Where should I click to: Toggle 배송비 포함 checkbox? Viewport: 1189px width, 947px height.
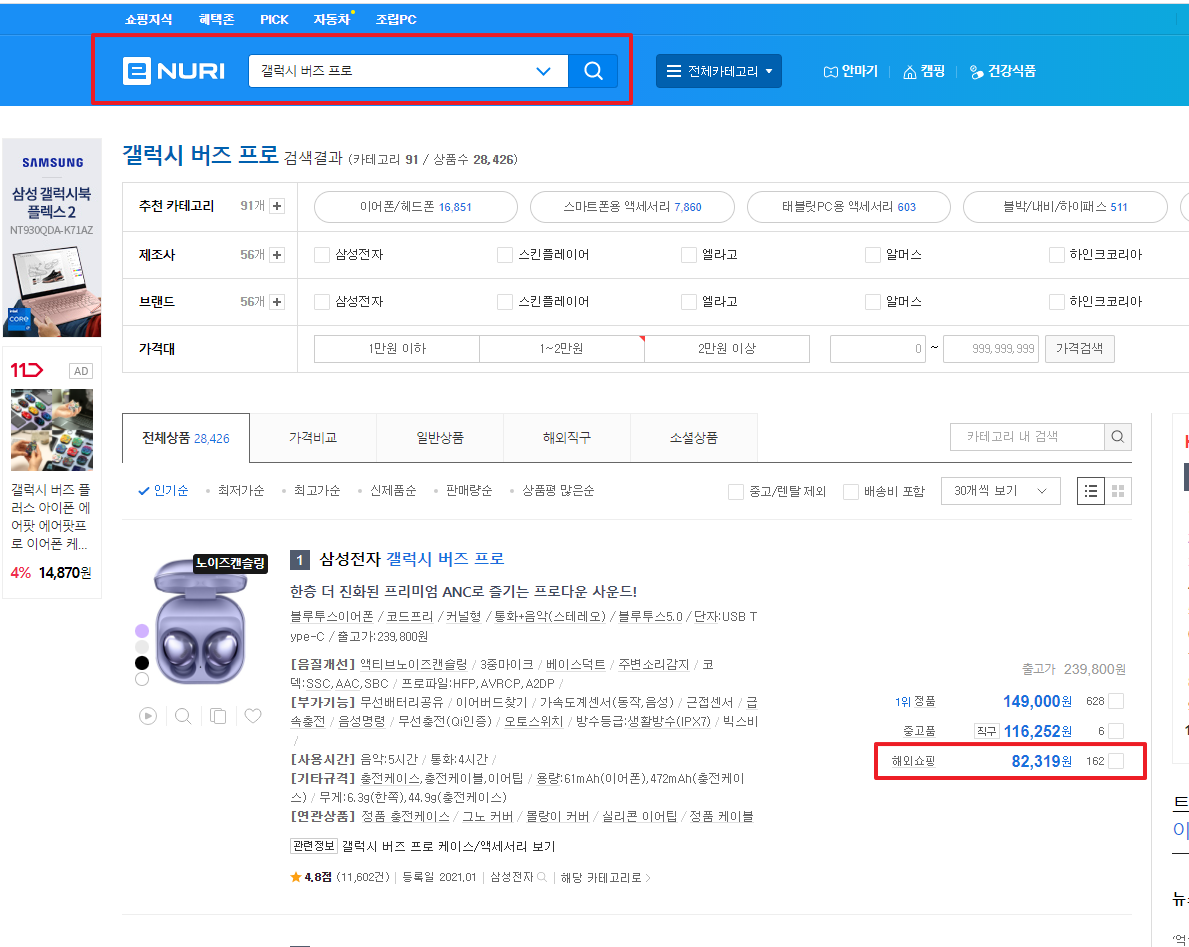(851, 492)
